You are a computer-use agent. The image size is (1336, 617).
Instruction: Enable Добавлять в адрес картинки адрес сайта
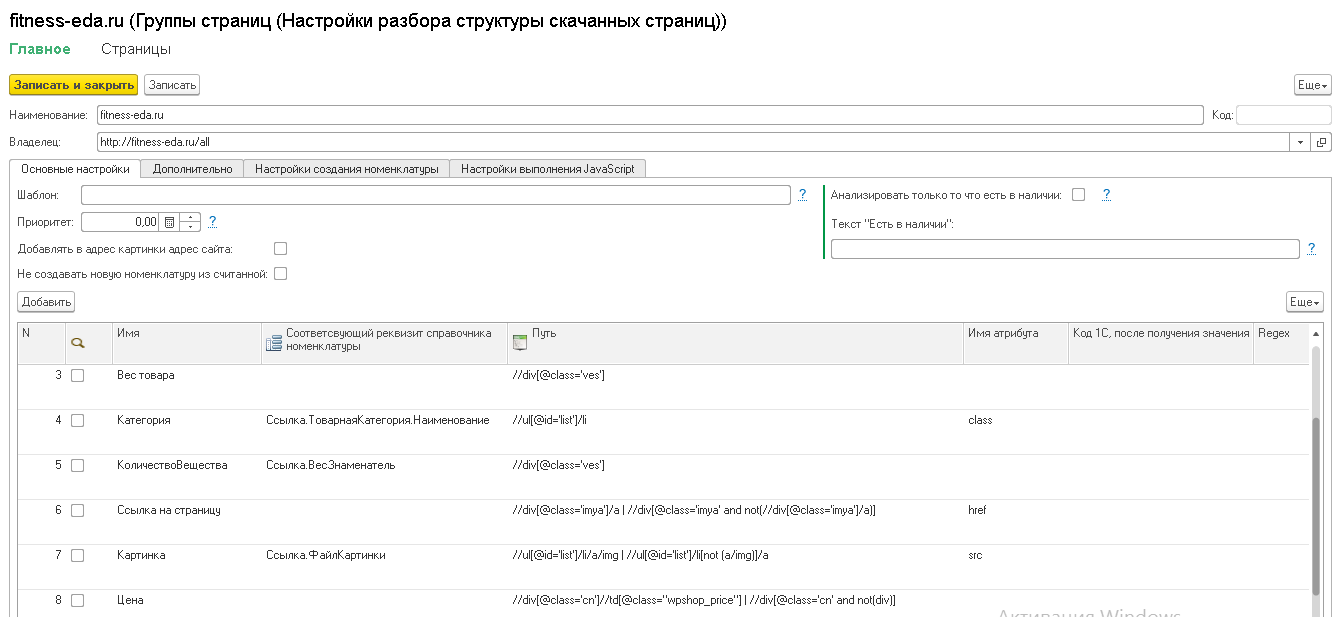point(281,248)
